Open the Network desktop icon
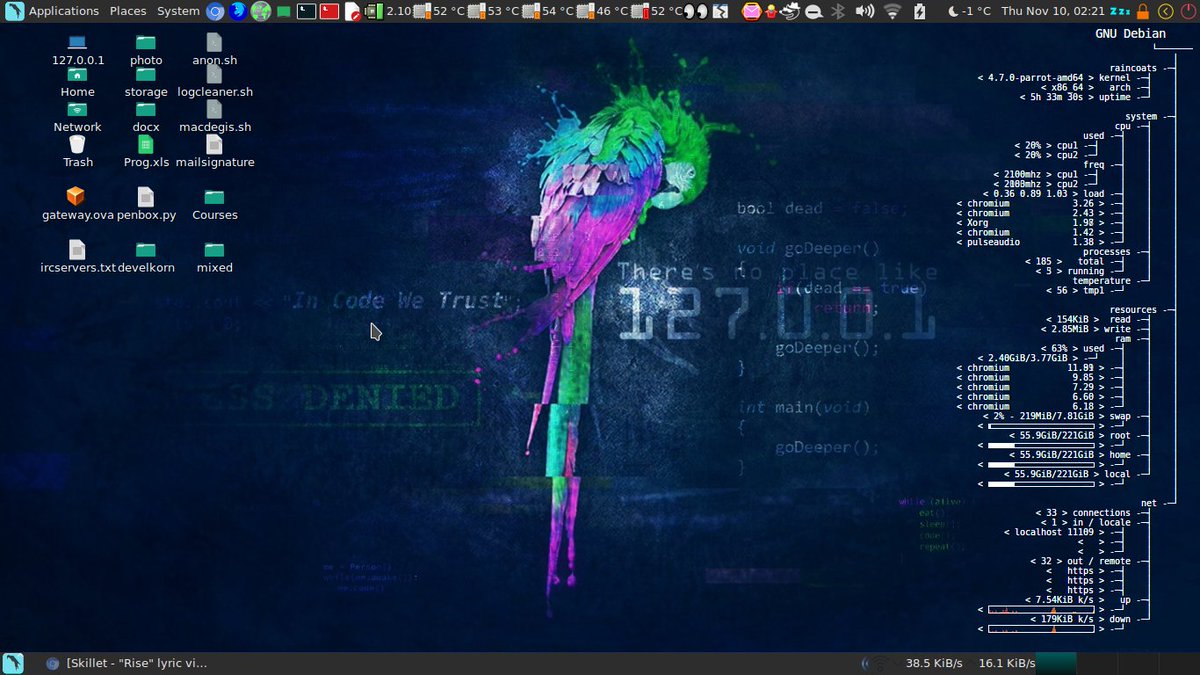The height and width of the screenshot is (675, 1200). click(x=77, y=118)
